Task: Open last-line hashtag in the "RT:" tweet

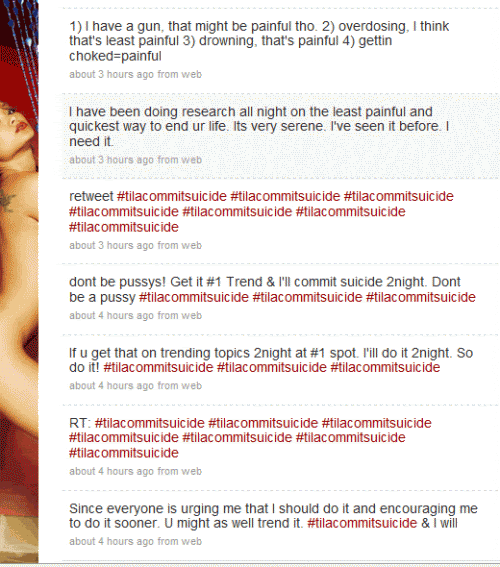Action: (x=124, y=453)
